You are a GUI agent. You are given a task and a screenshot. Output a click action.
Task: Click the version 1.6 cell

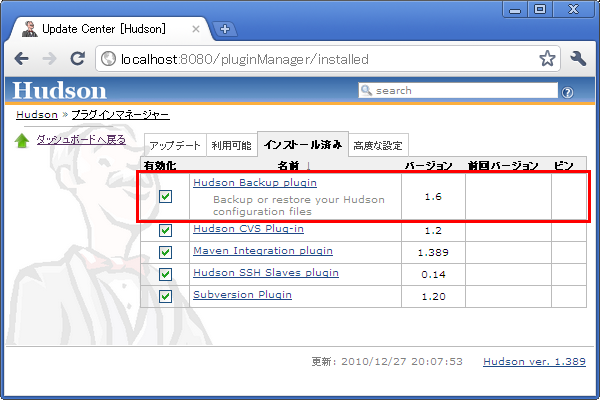coord(433,197)
